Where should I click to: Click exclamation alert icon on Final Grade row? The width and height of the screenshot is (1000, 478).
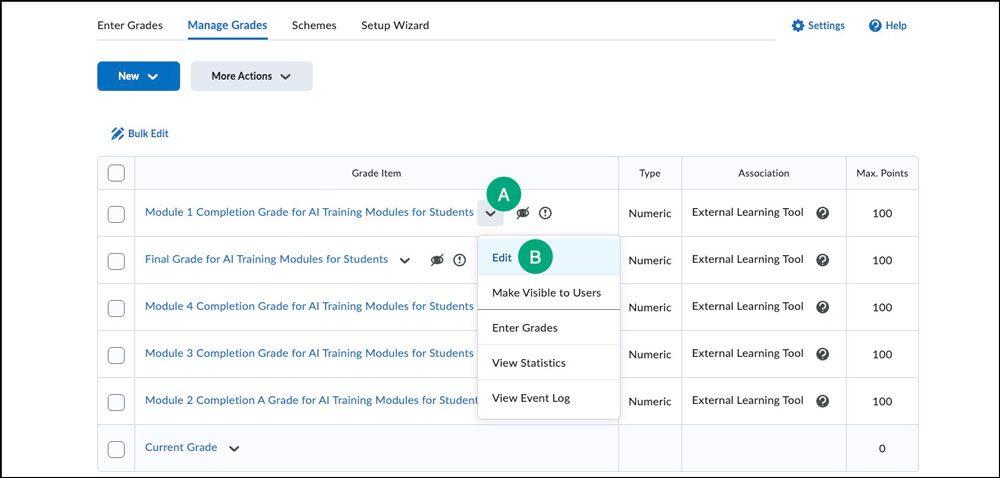[x=459, y=260]
